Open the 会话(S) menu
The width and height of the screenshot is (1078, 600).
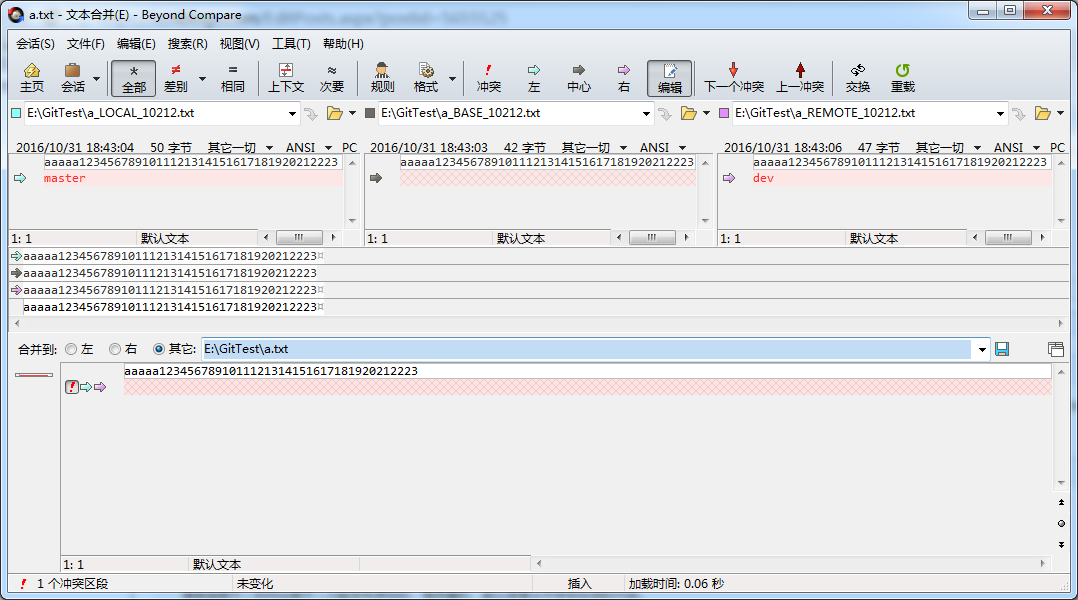(x=35, y=44)
